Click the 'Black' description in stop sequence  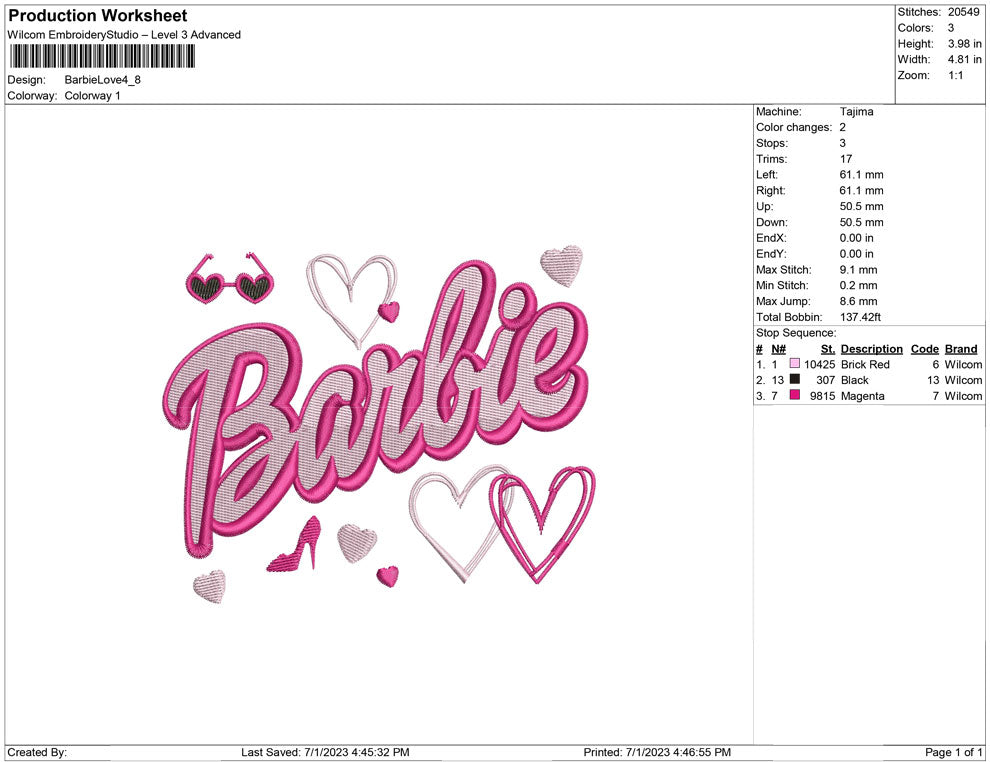point(854,380)
